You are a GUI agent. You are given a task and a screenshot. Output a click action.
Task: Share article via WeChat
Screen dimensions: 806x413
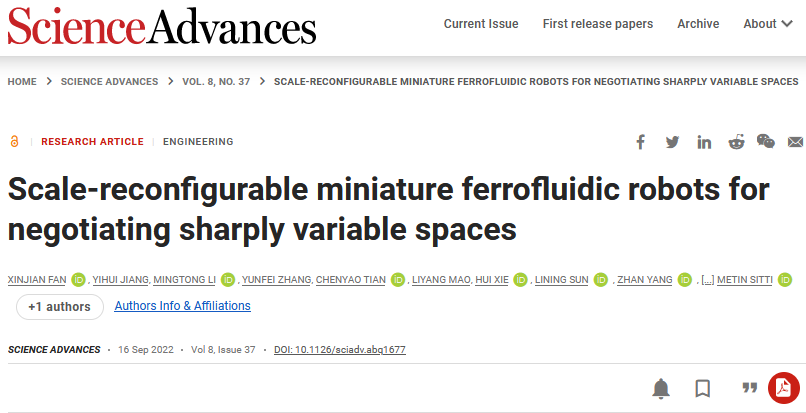pos(766,142)
